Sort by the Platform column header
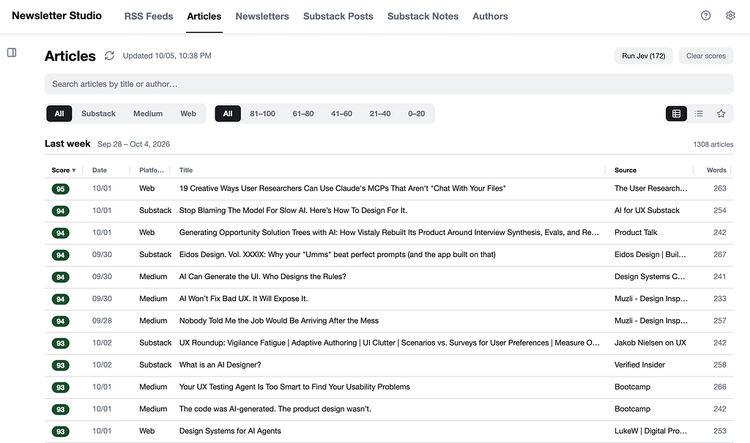The width and height of the screenshot is (750, 443). tap(152, 170)
